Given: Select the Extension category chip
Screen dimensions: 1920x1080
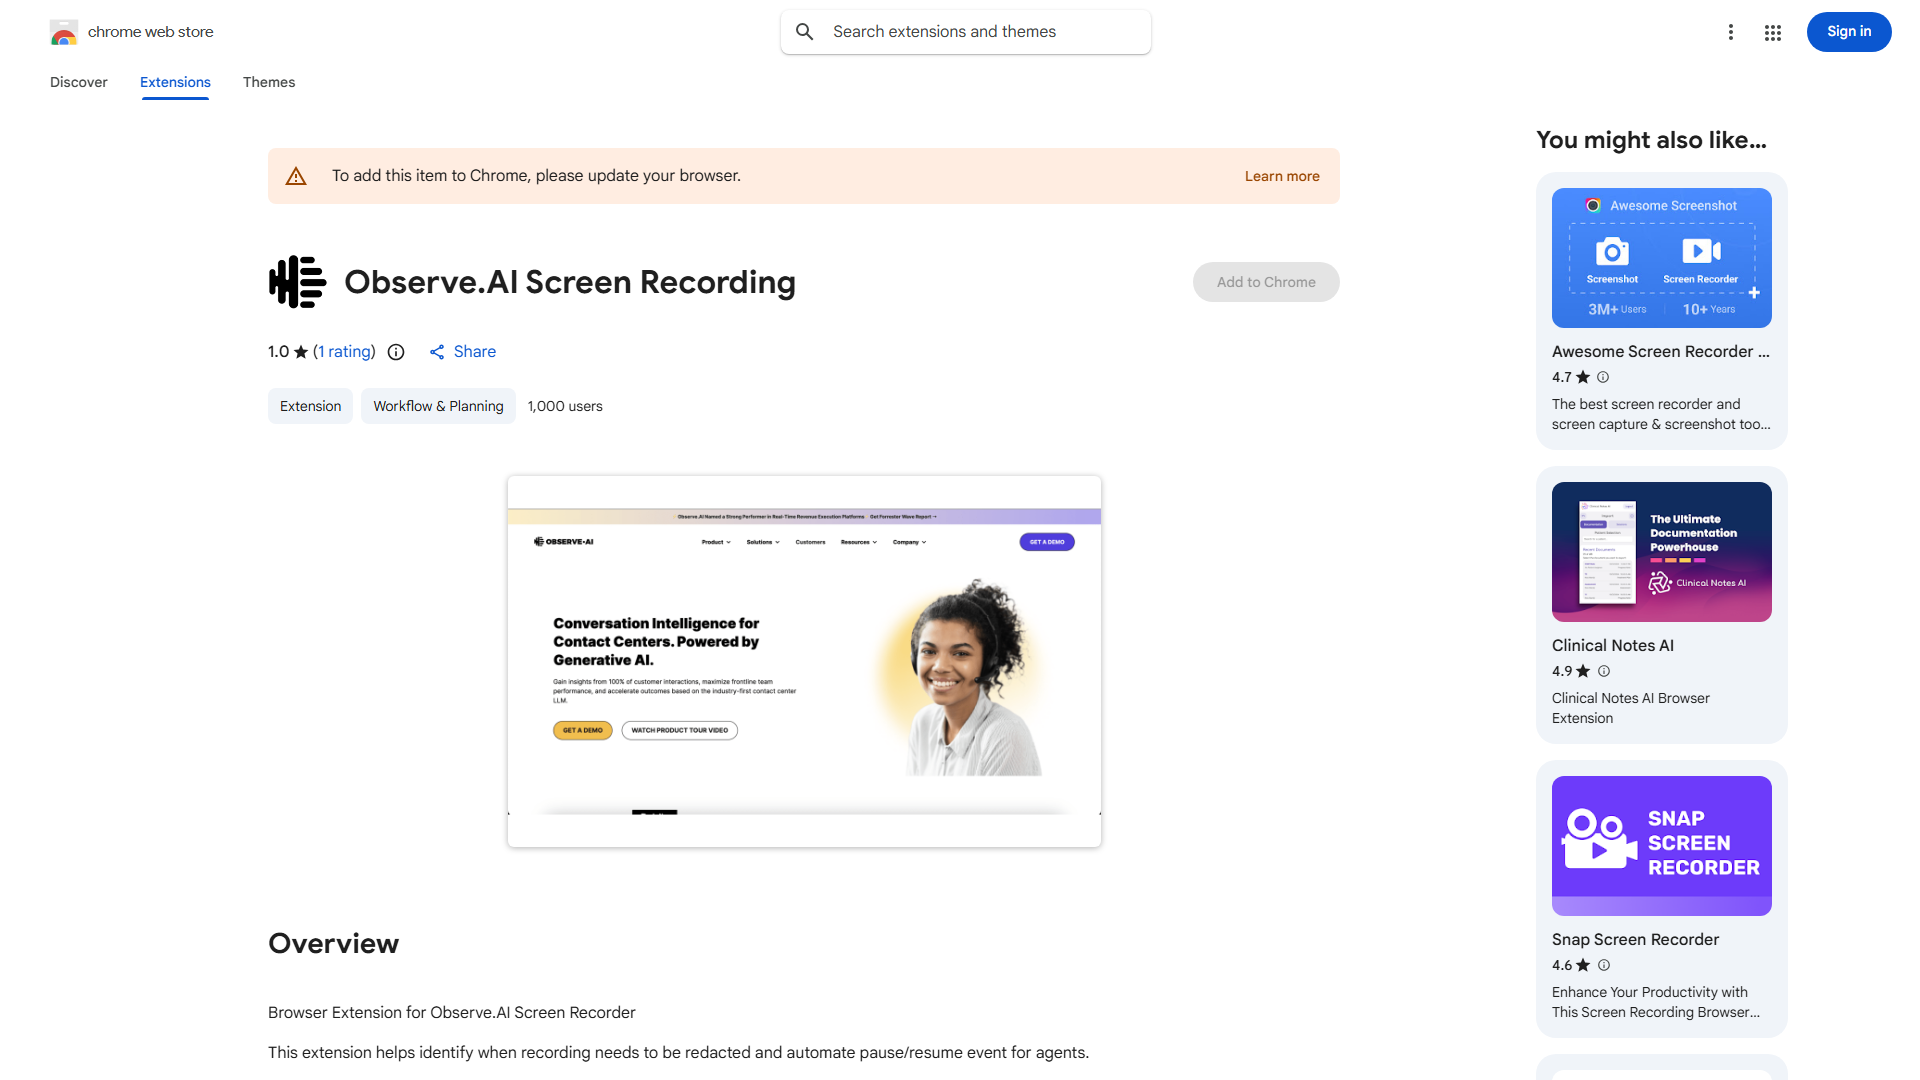Looking at the screenshot, I should coord(310,406).
